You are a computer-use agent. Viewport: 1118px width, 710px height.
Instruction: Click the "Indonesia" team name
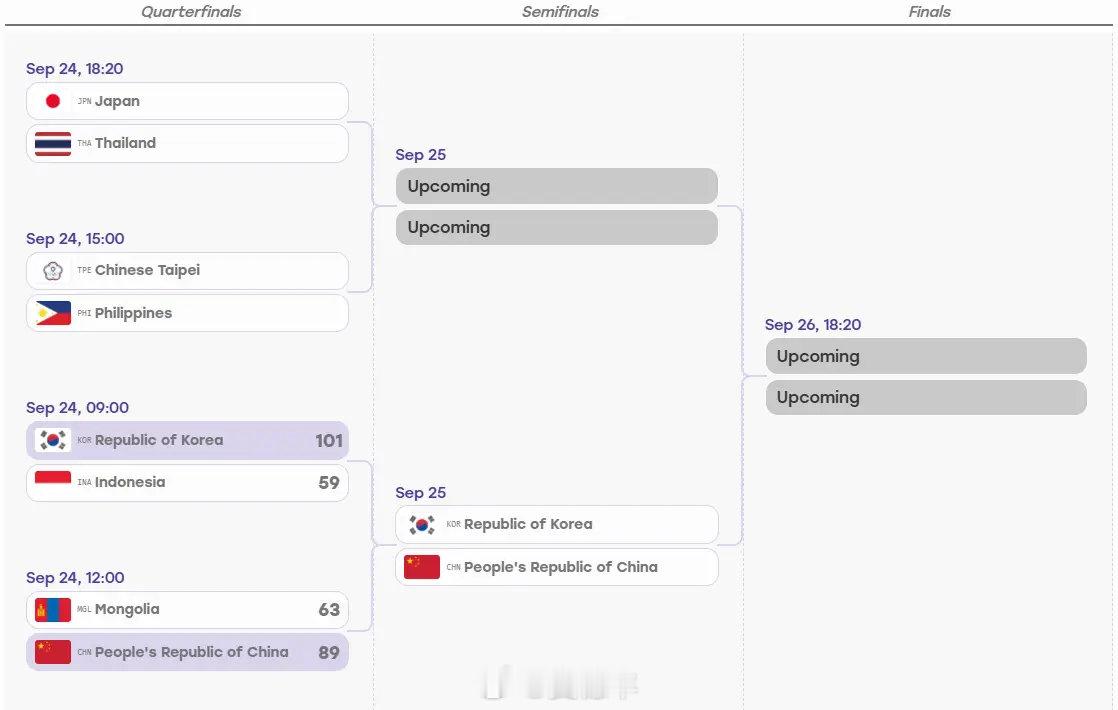(x=130, y=482)
